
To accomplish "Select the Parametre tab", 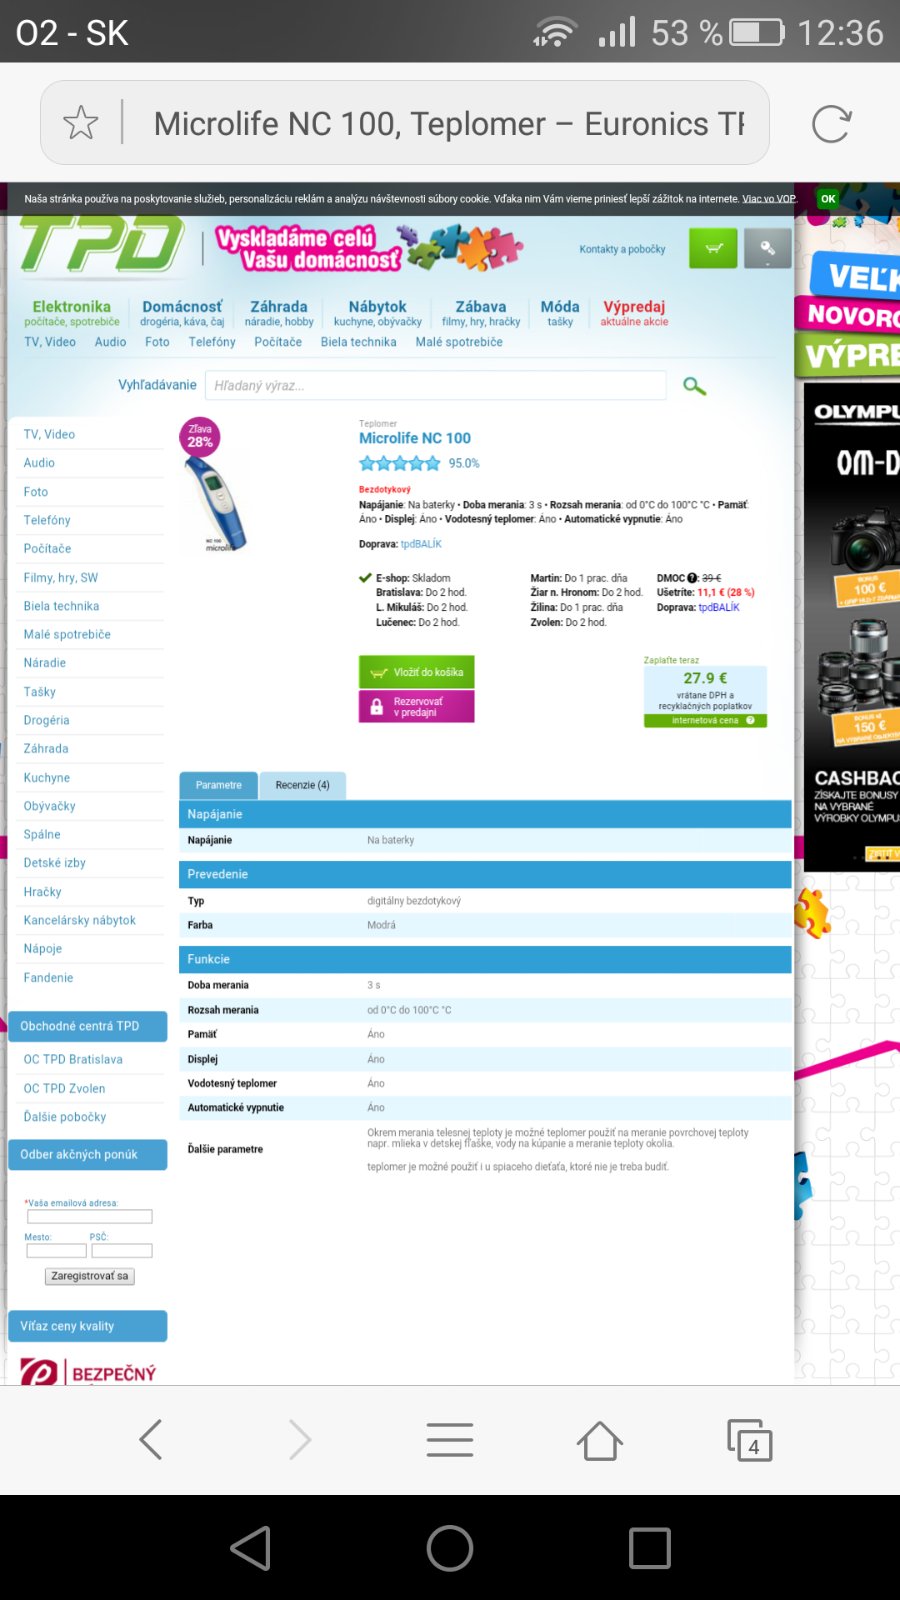I will (218, 785).
